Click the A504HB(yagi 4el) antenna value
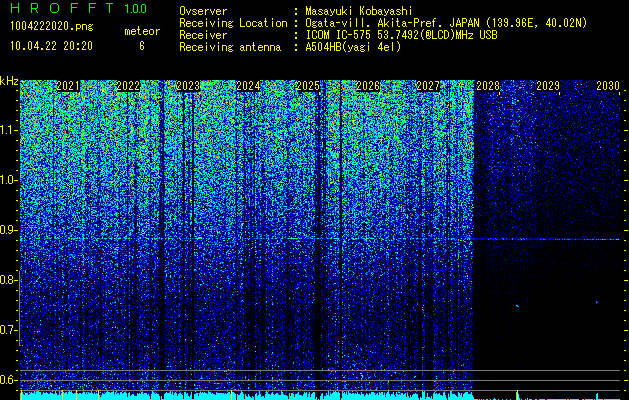This screenshot has width=629, height=400. 353,47
